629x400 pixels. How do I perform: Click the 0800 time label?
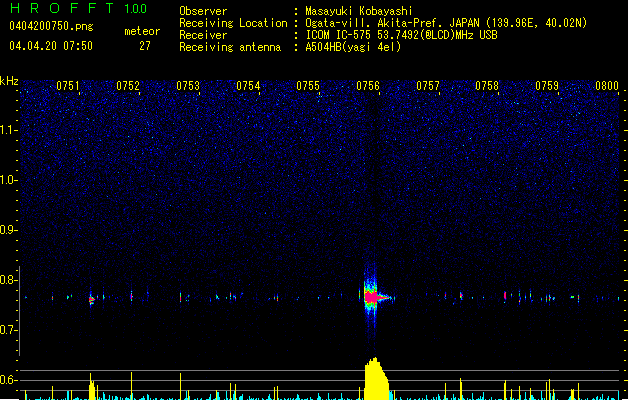coord(607,86)
